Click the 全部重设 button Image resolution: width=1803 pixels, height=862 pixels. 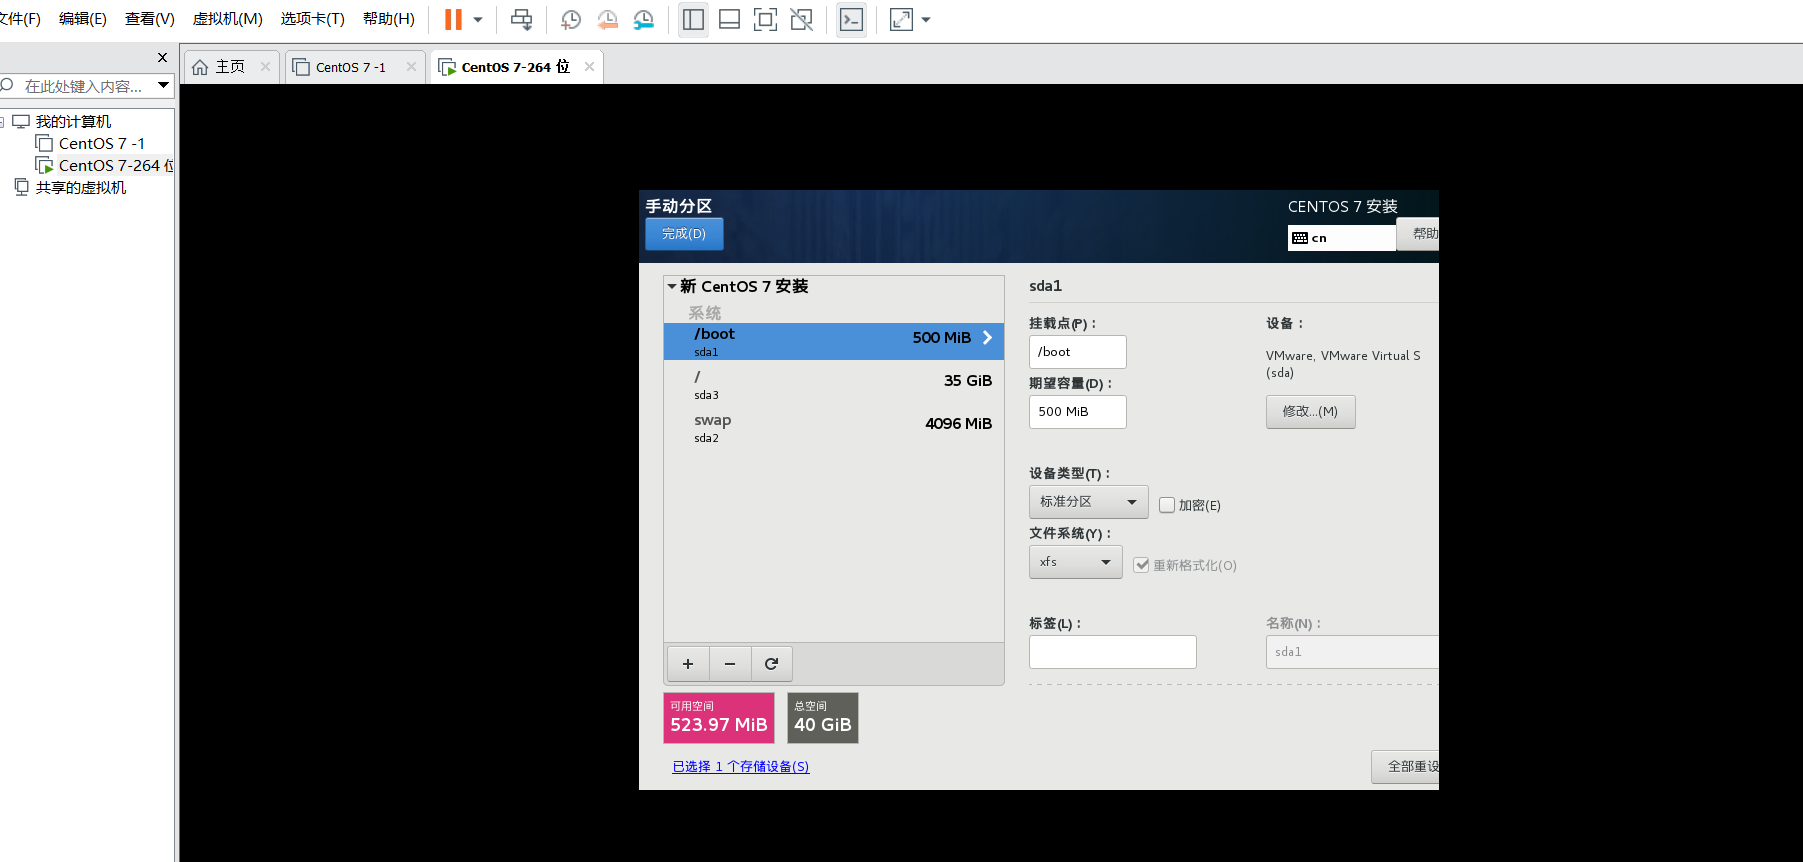click(x=1406, y=767)
